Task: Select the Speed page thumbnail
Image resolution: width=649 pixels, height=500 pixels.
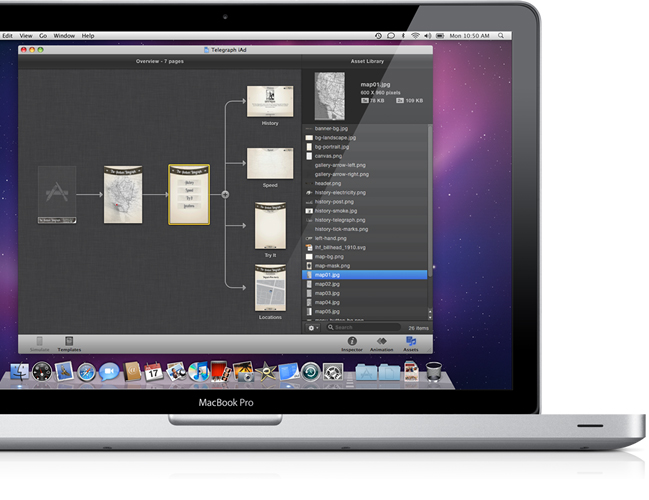Action: point(270,163)
